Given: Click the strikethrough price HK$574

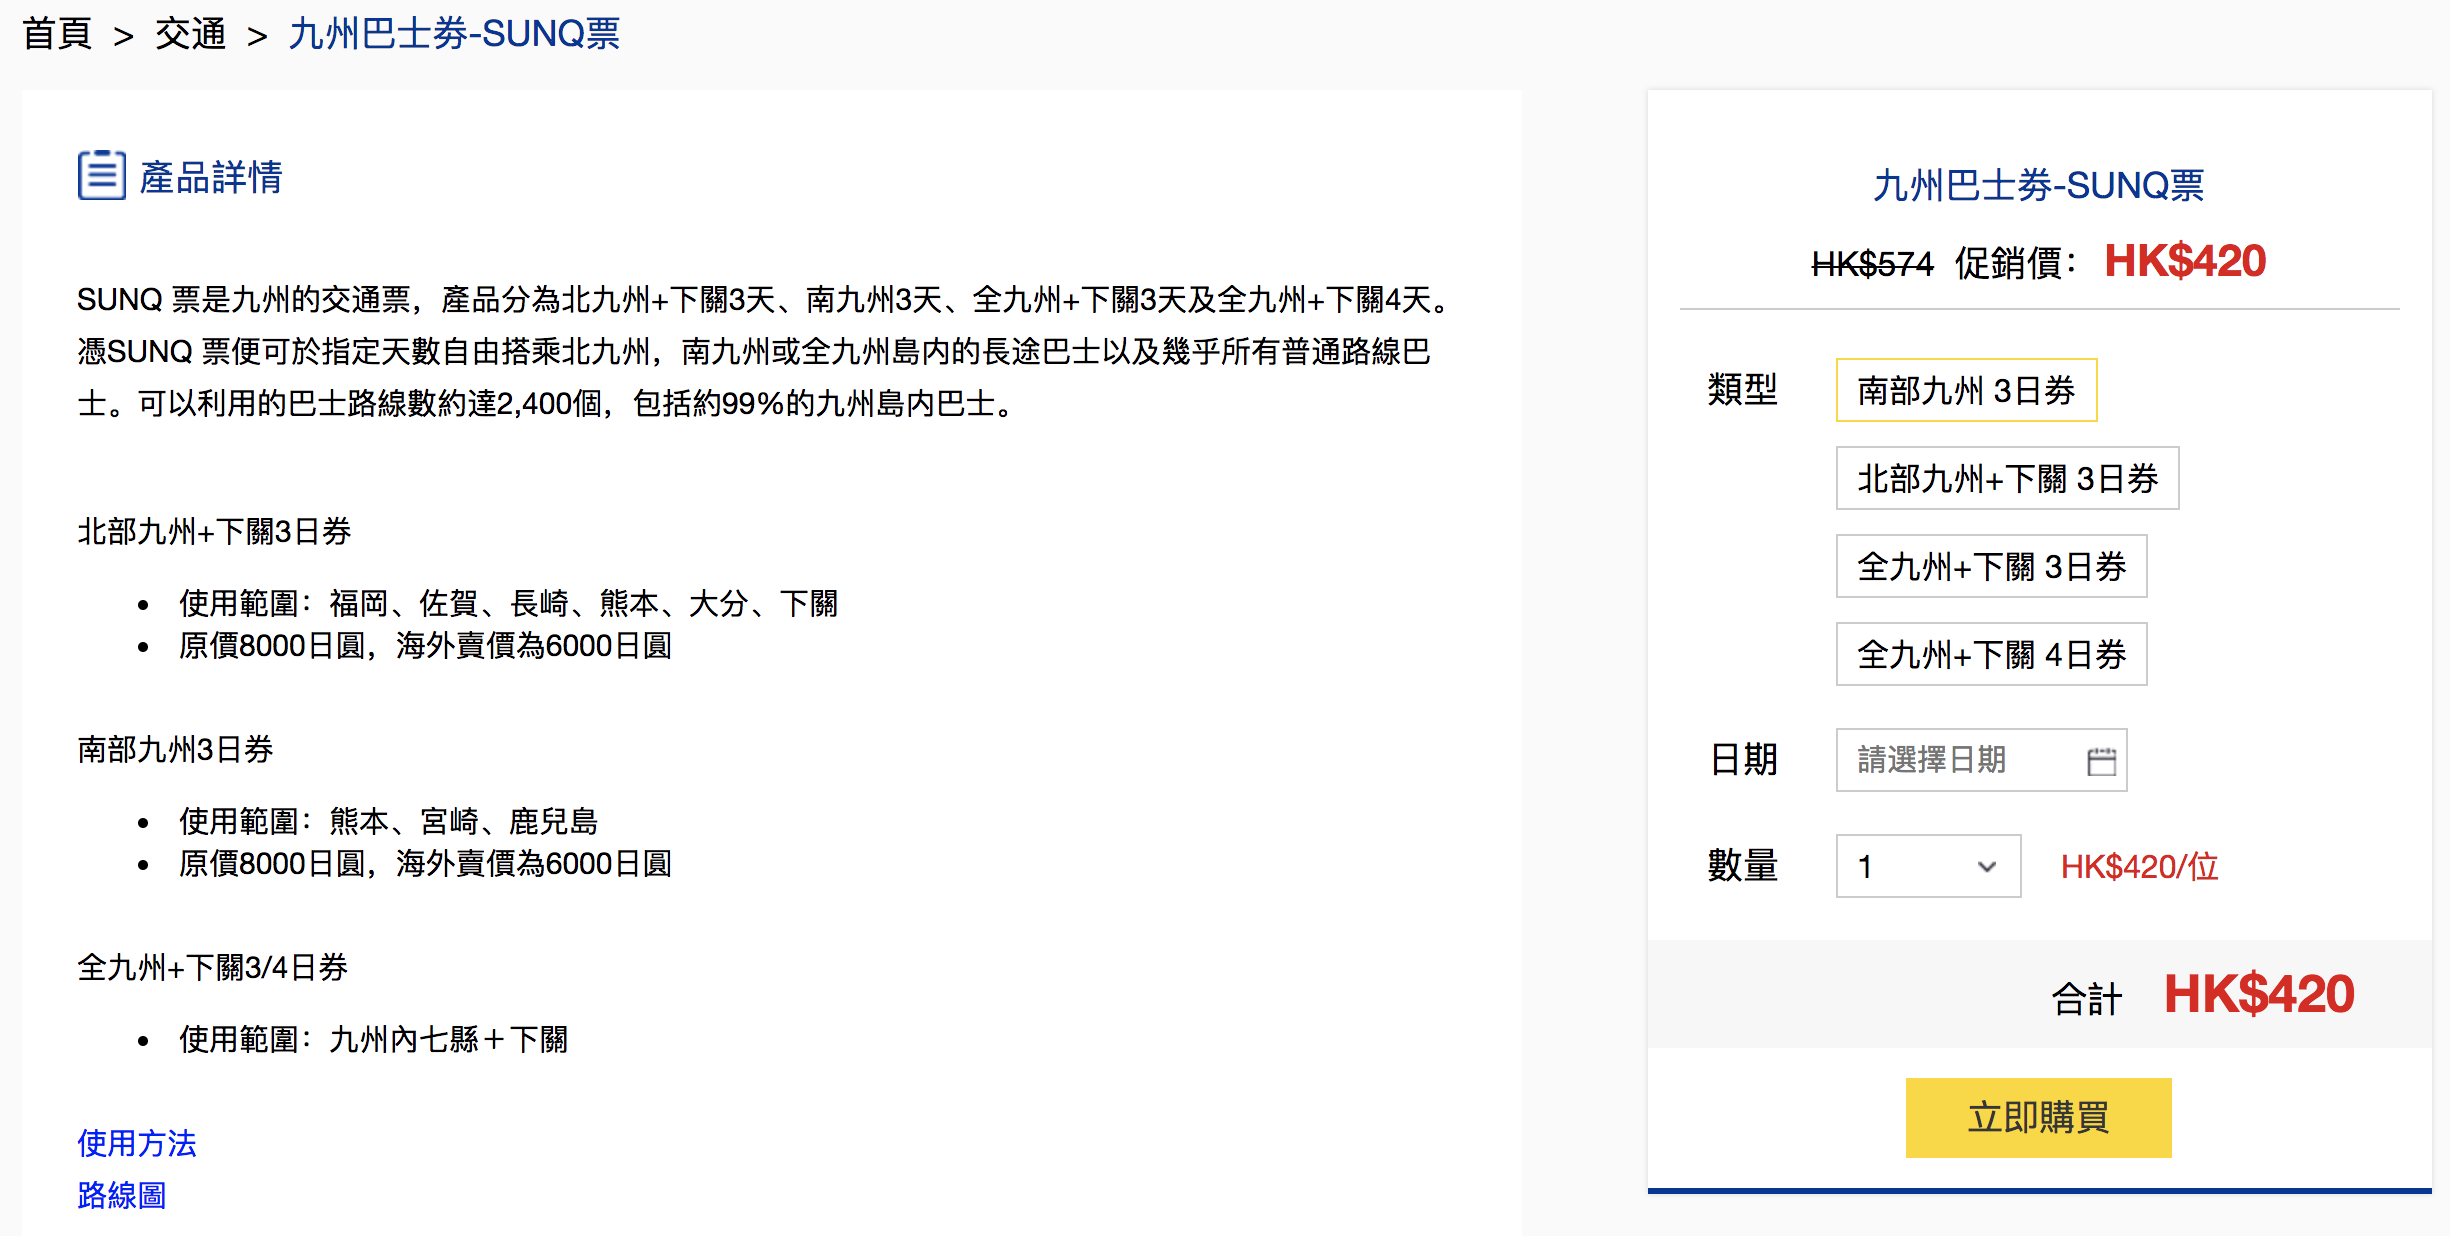Looking at the screenshot, I should [1872, 264].
